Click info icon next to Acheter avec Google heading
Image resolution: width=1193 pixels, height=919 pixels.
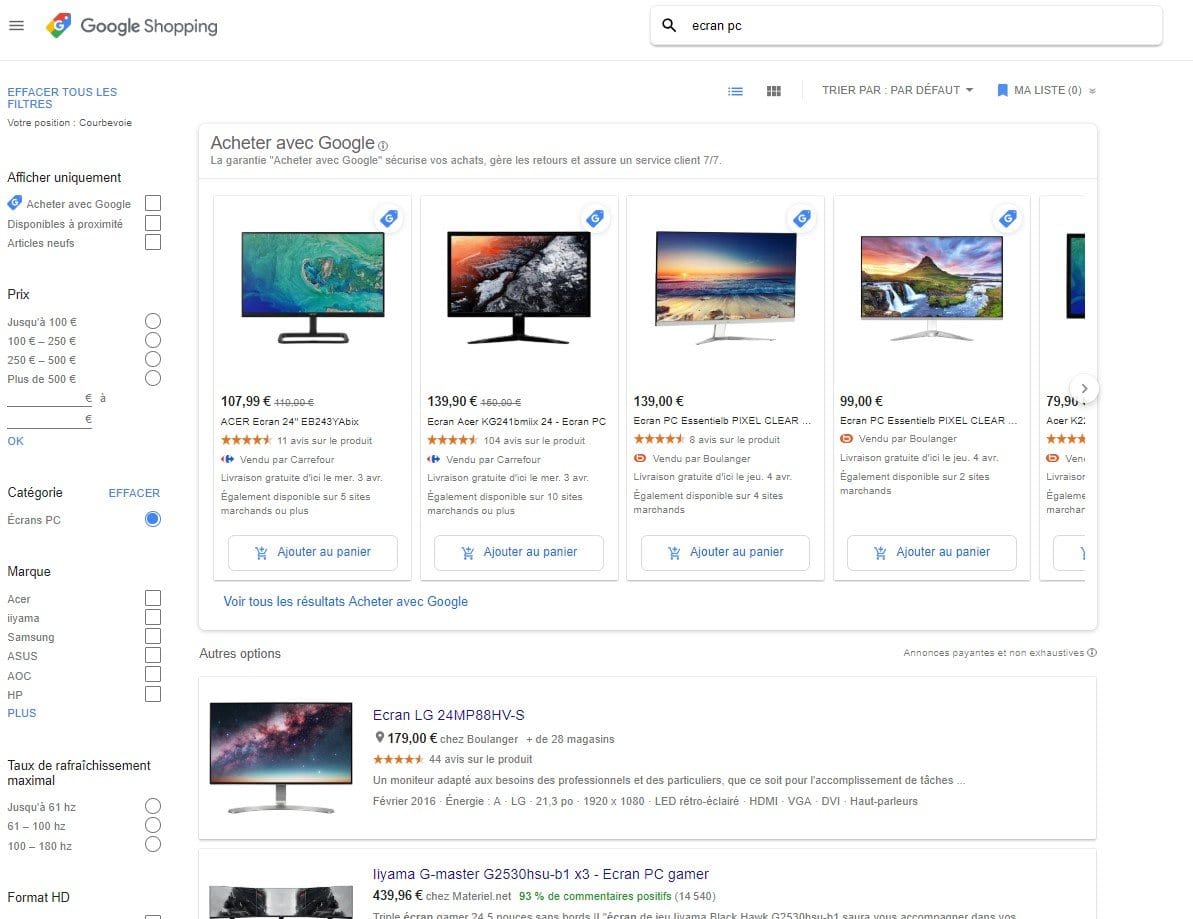383,145
